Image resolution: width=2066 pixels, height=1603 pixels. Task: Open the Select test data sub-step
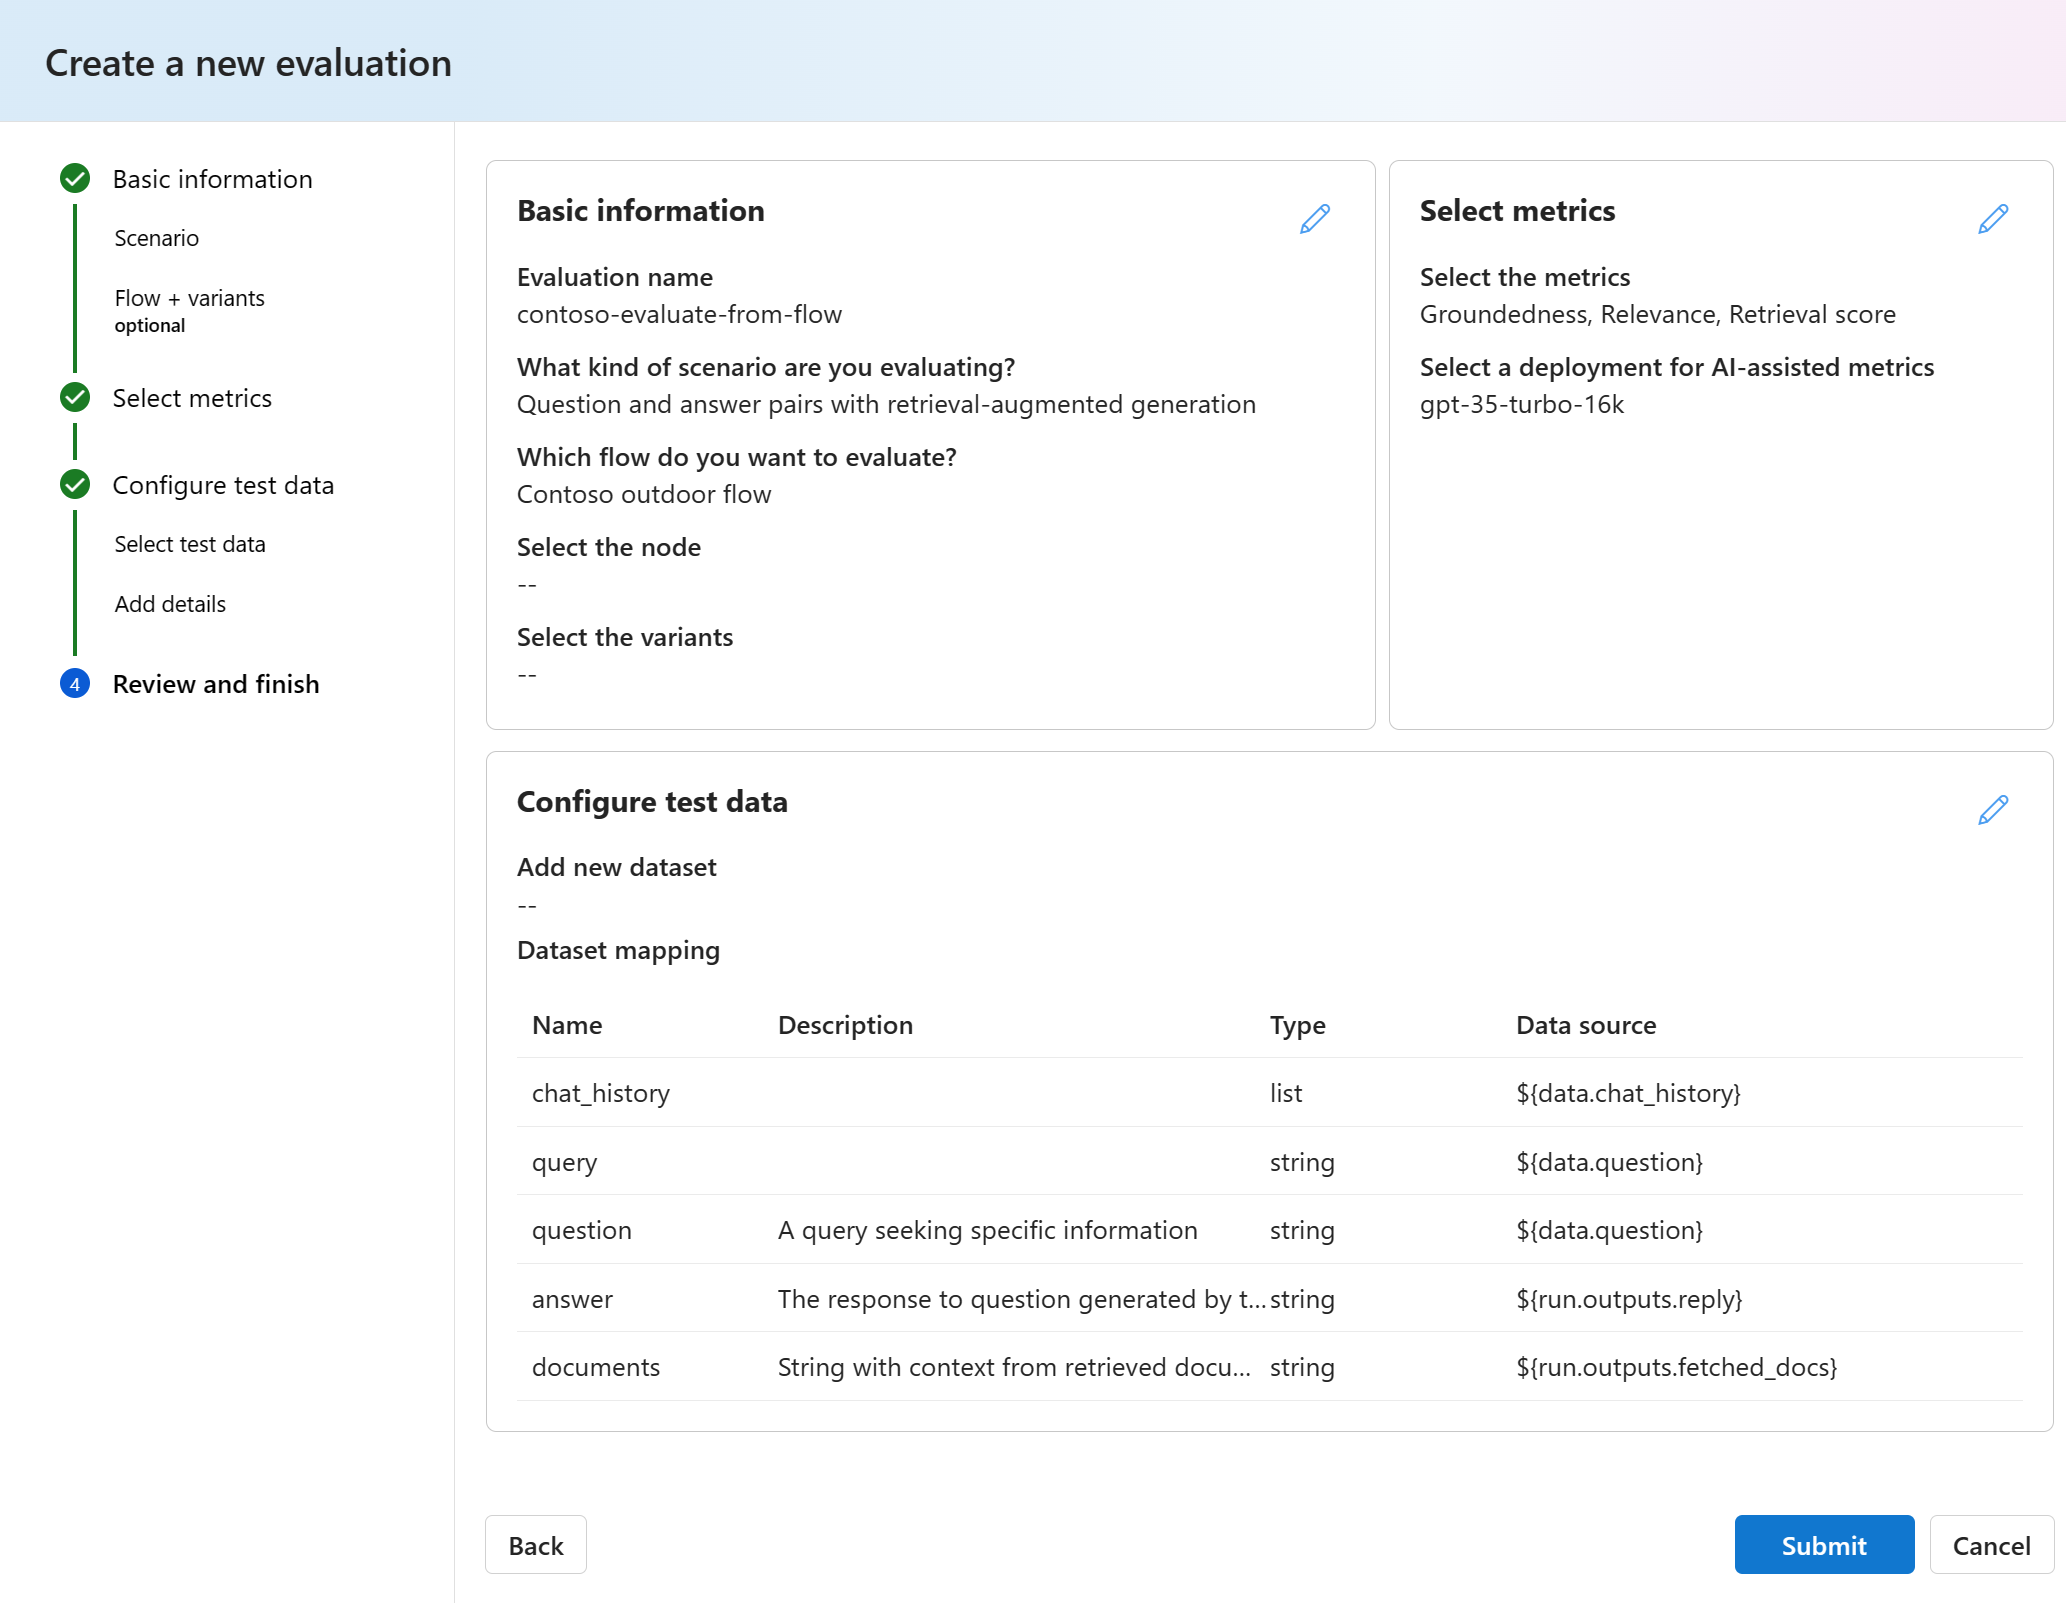pos(190,544)
